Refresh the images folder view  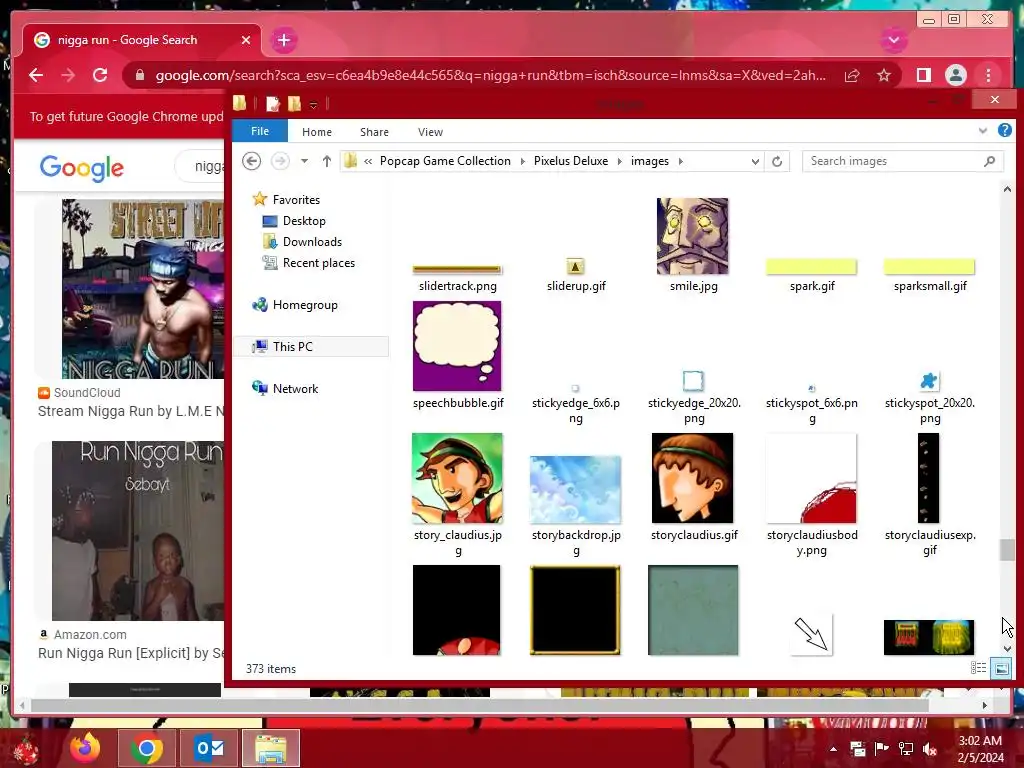[776, 161]
